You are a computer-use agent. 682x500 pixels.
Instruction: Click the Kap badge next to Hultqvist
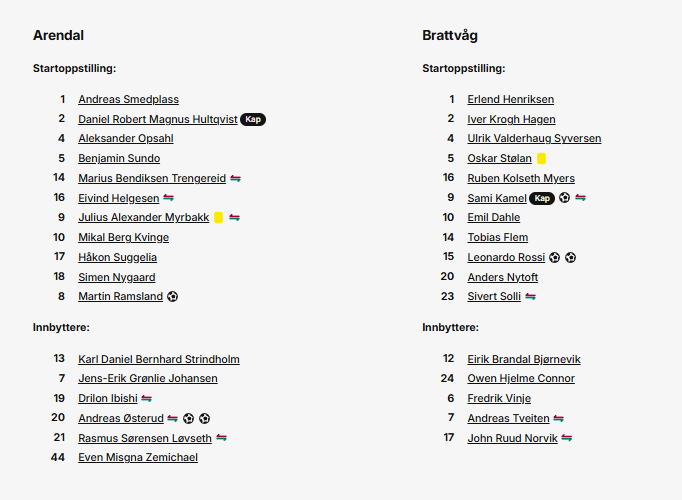tap(253, 119)
